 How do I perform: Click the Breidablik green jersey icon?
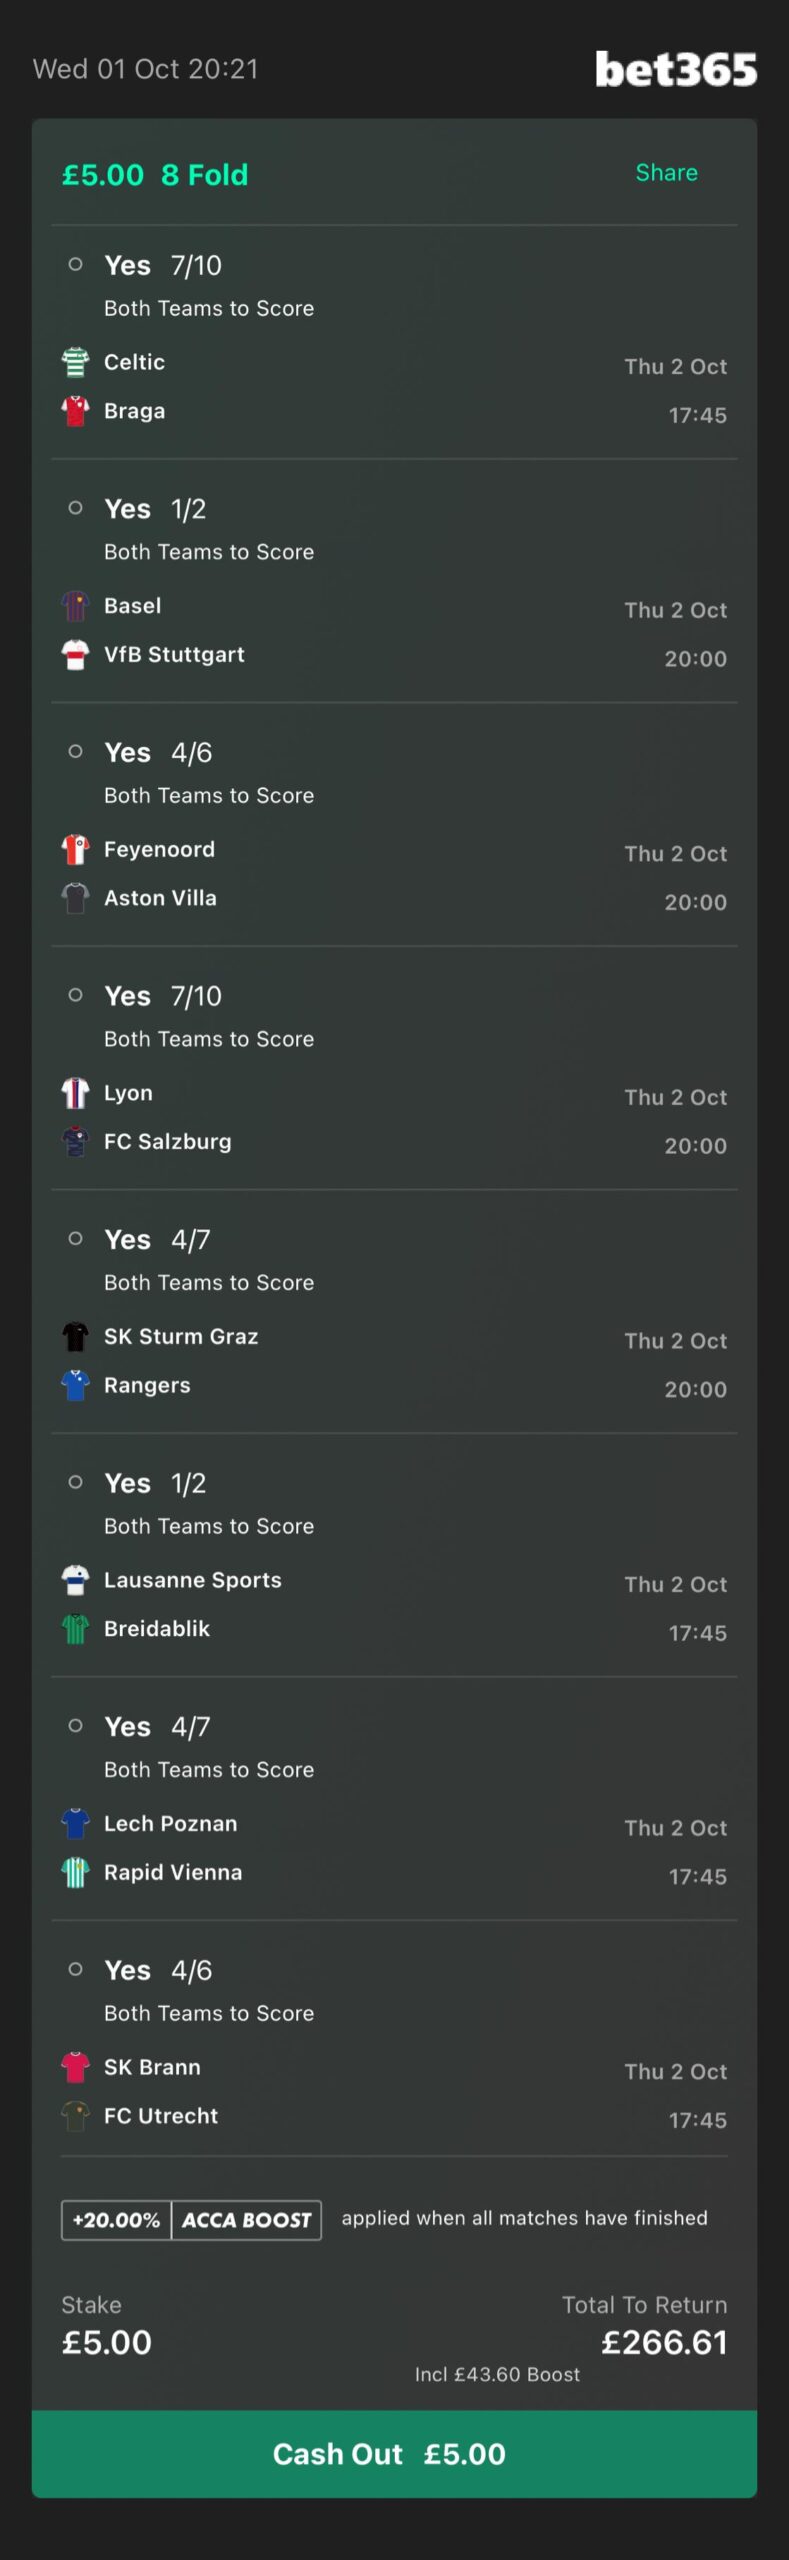click(x=75, y=1629)
